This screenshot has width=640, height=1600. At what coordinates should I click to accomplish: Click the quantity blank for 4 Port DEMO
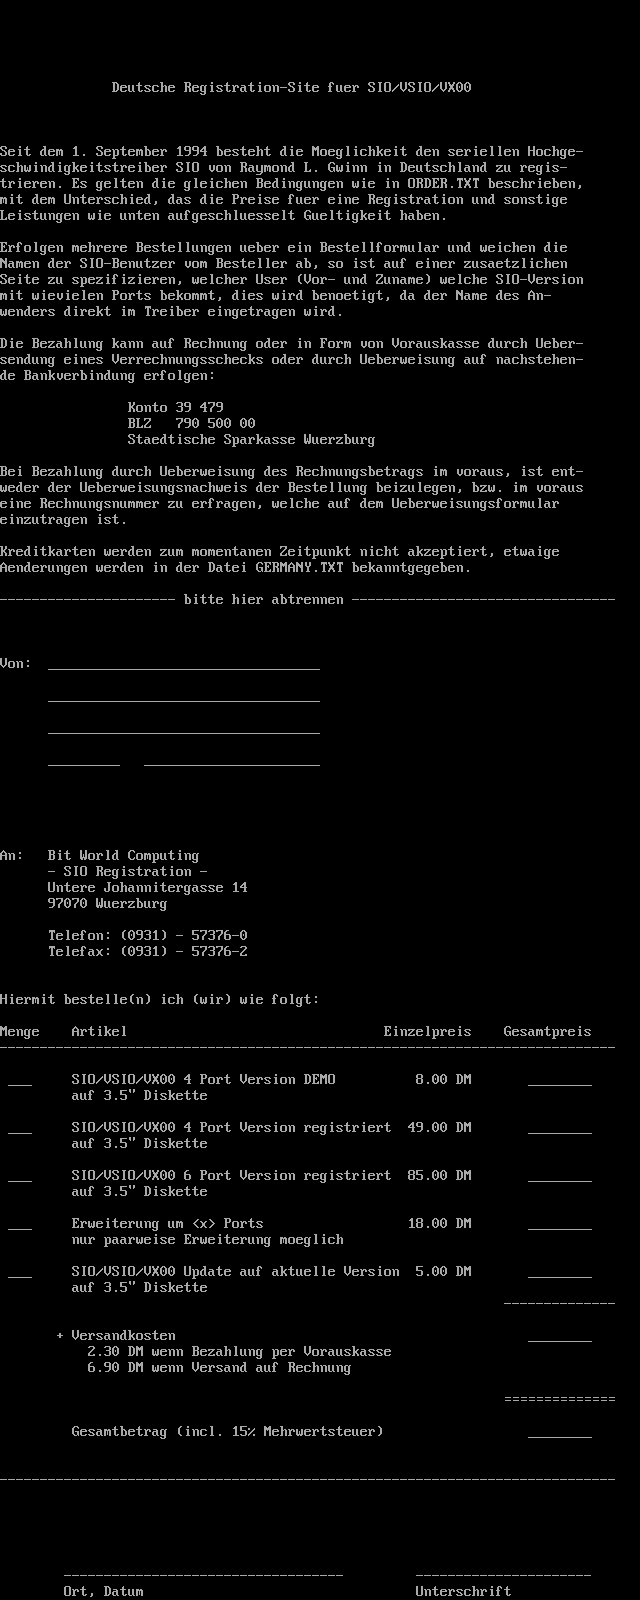coord(20,1083)
